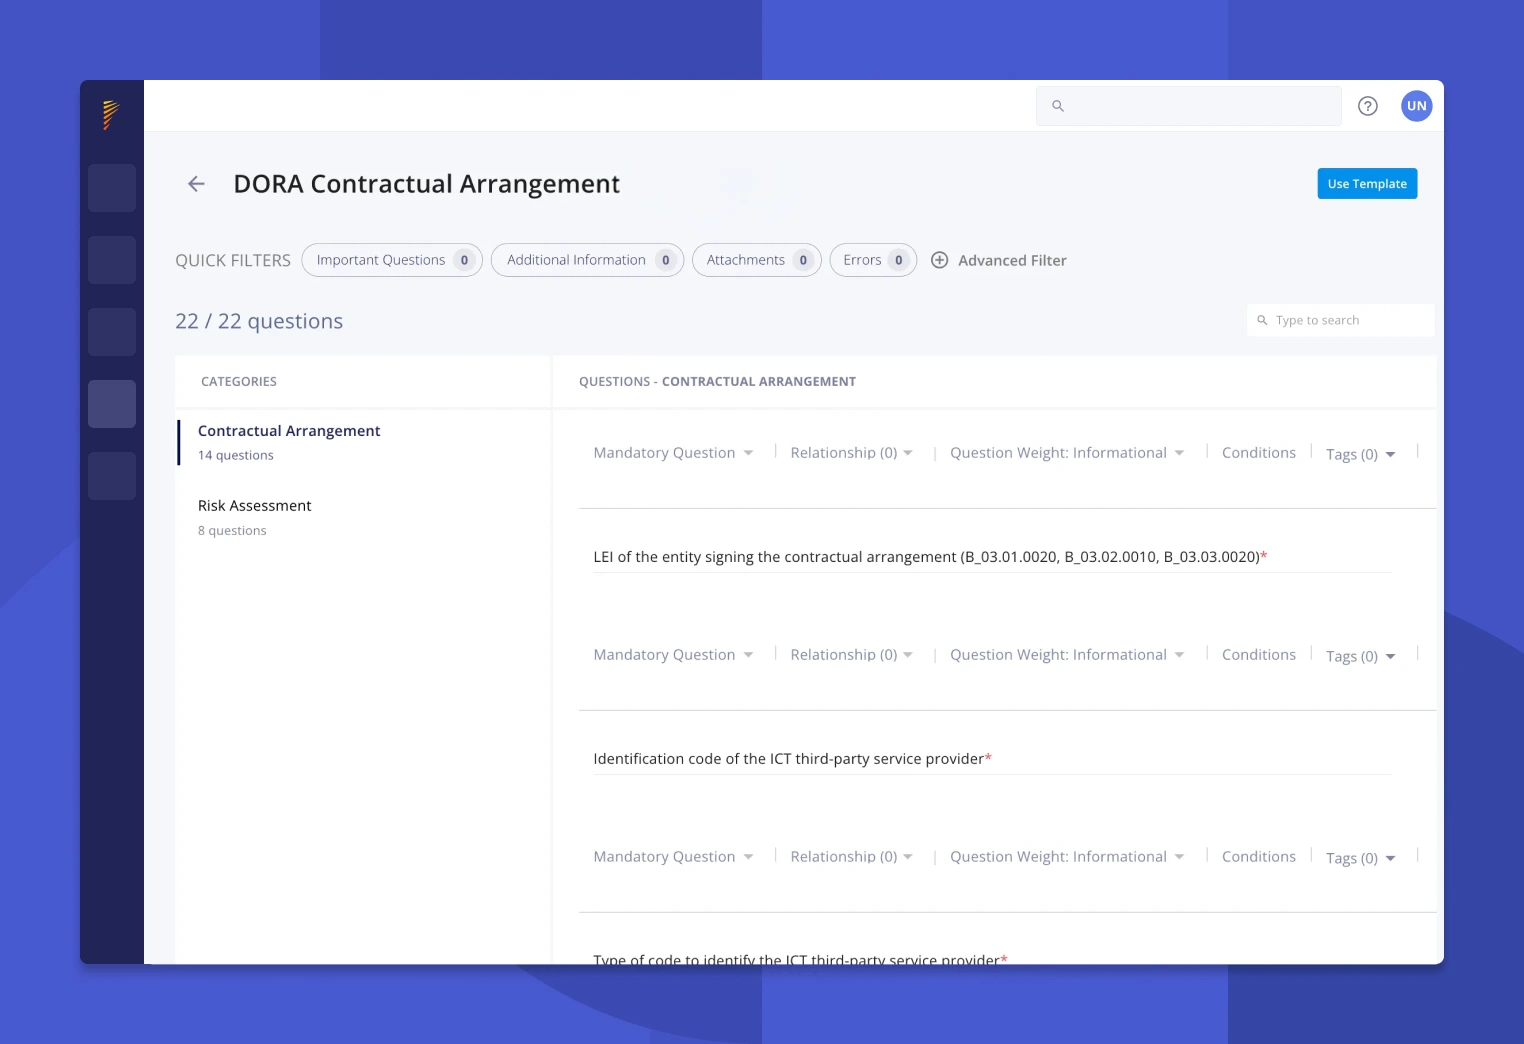Click the UN user avatar
This screenshot has width=1524, height=1044.
click(x=1416, y=105)
